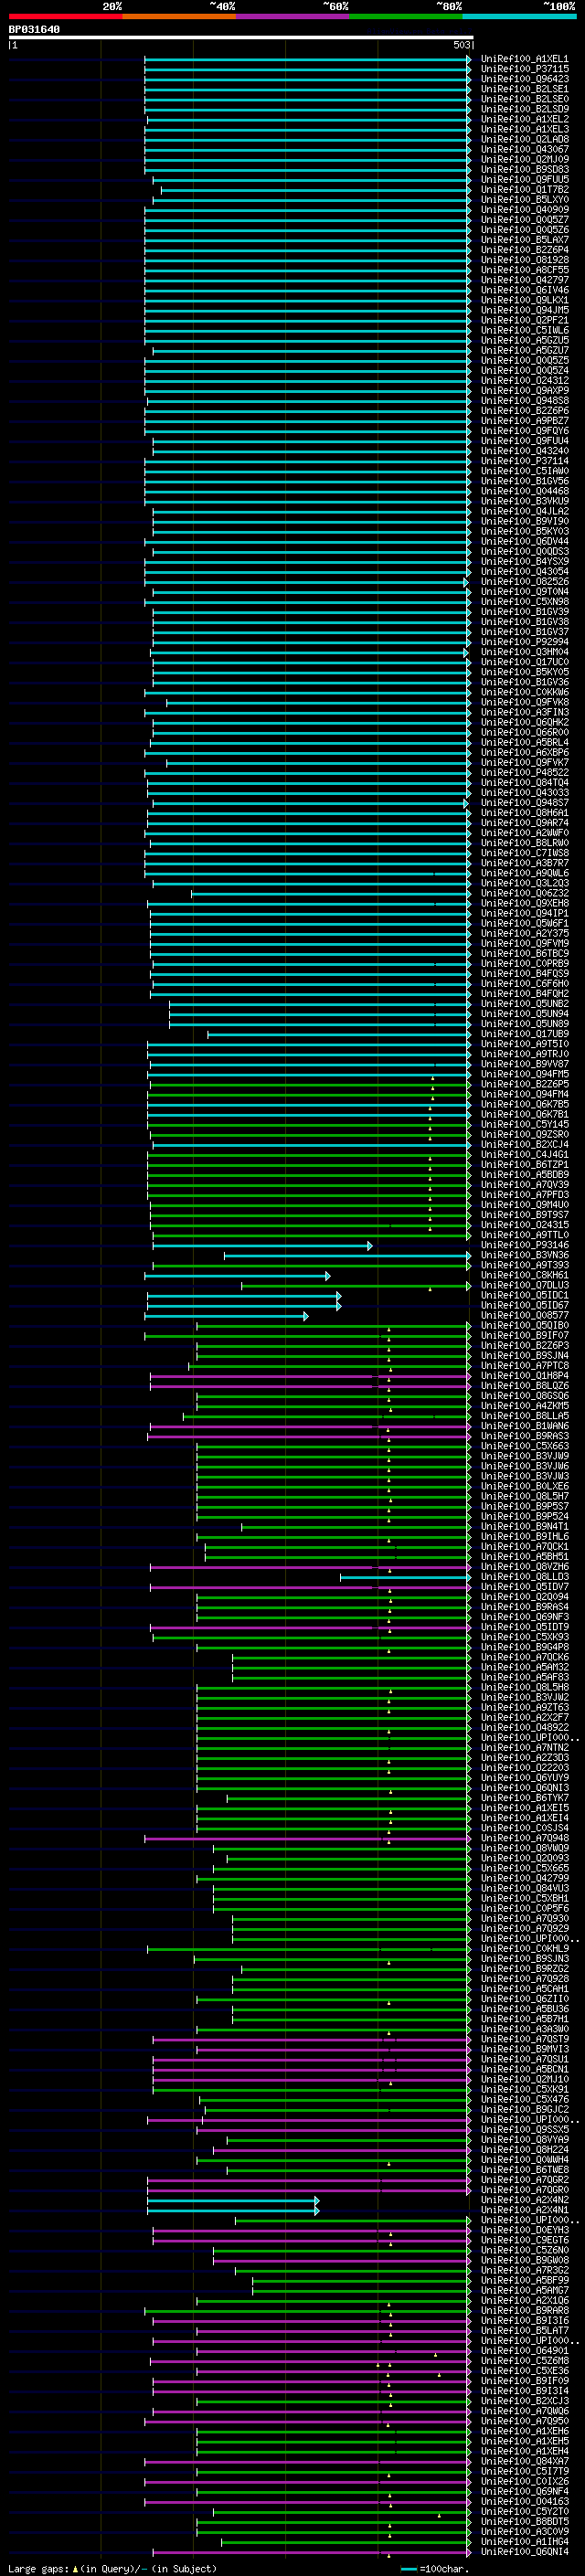Select the UniRef100_B9G4P8 entry
Image resolution: width=585 pixels, height=2576 pixels.
click(524, 1647)
